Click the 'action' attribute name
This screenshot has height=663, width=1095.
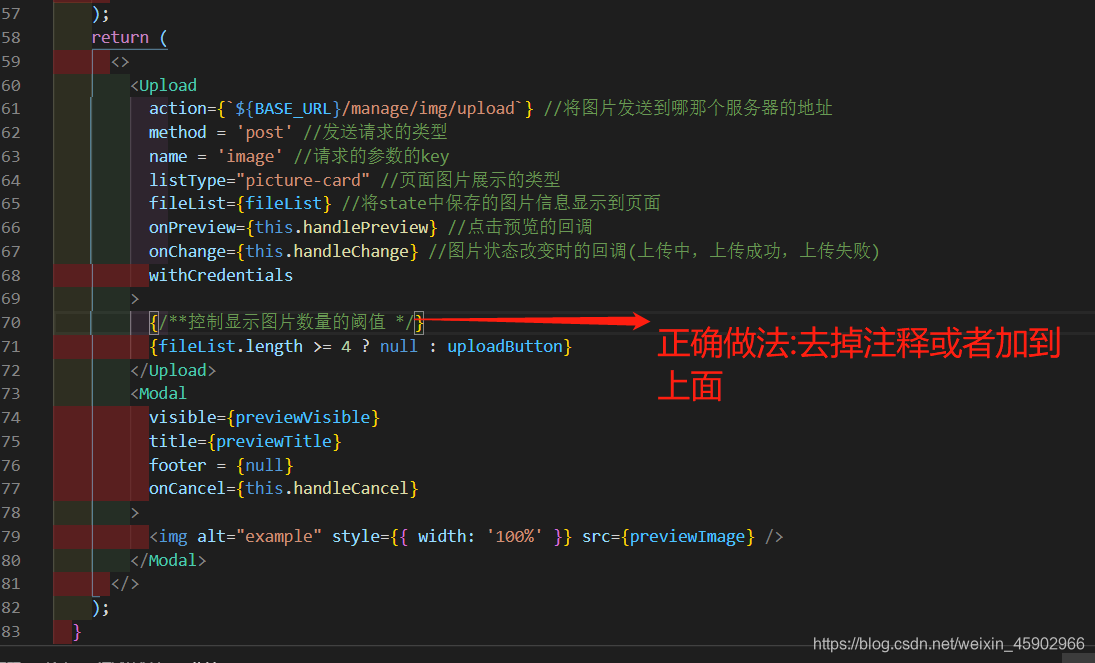[177, 109]
